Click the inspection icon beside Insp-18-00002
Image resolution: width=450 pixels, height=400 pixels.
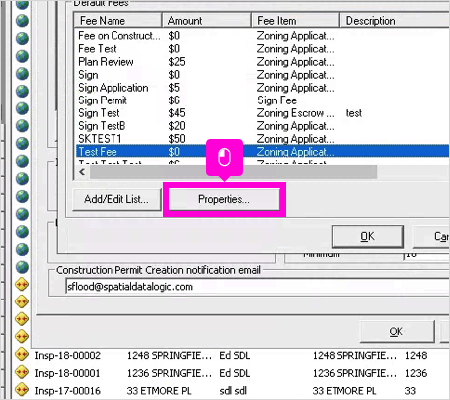[22, 354]
